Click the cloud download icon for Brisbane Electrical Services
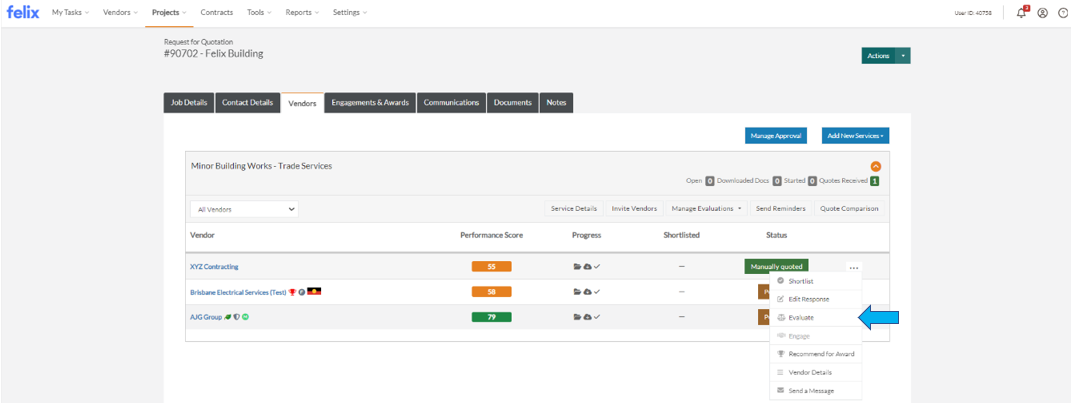 (587, 292)
